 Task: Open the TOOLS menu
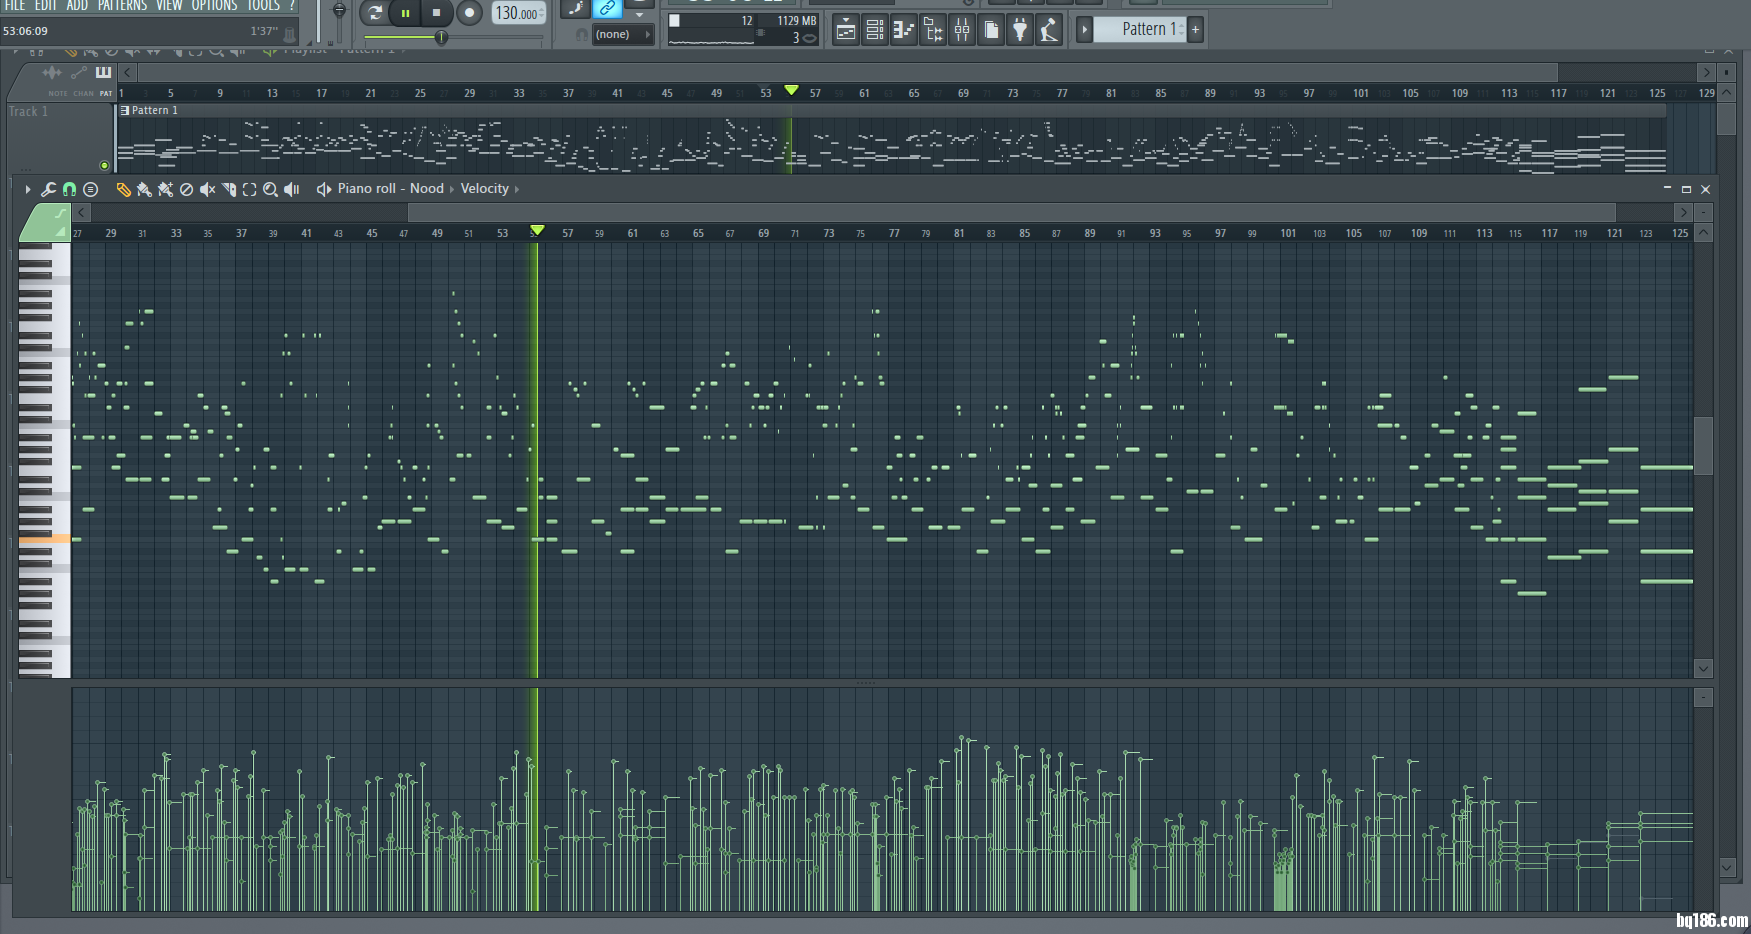point(264,6)
